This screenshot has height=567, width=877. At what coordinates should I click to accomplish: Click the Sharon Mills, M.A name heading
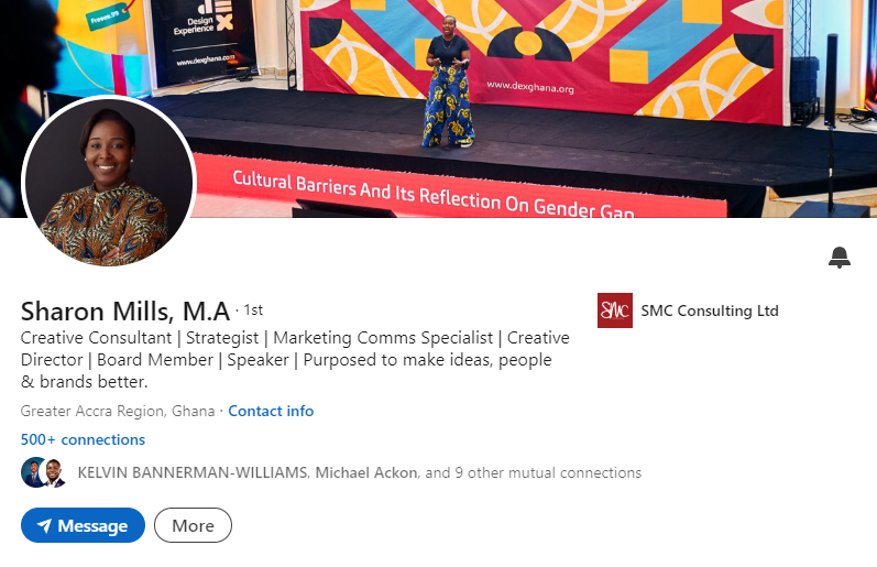click(125, 311)
